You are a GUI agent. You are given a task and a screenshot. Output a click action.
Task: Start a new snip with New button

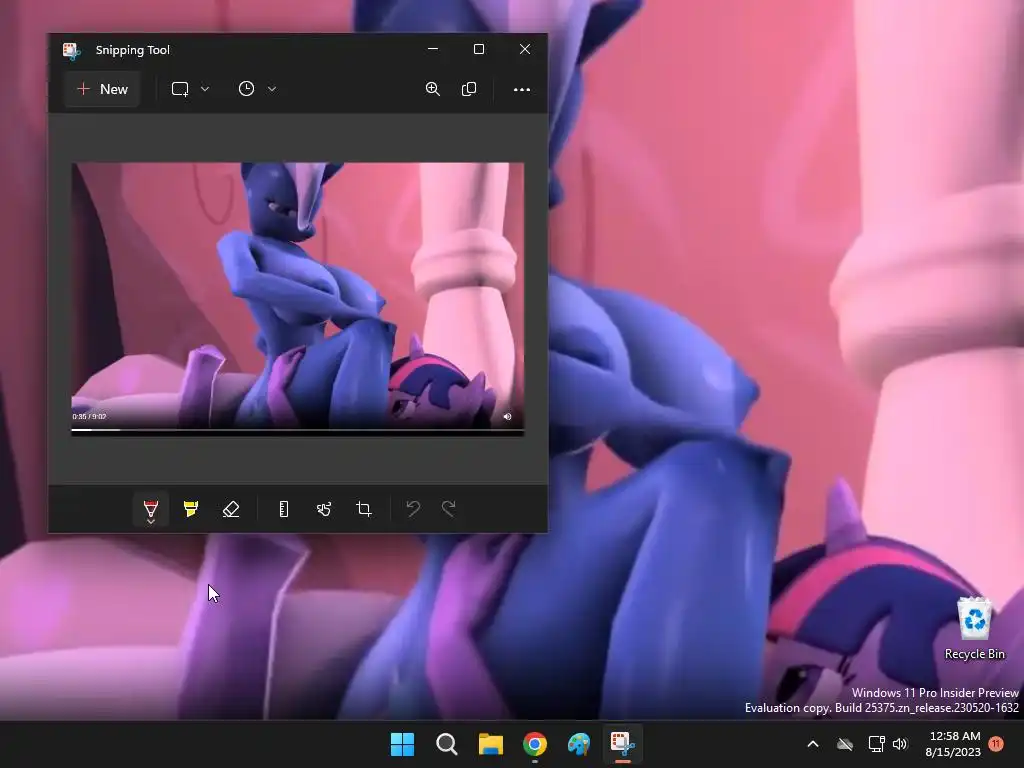(x=103, y=89)
